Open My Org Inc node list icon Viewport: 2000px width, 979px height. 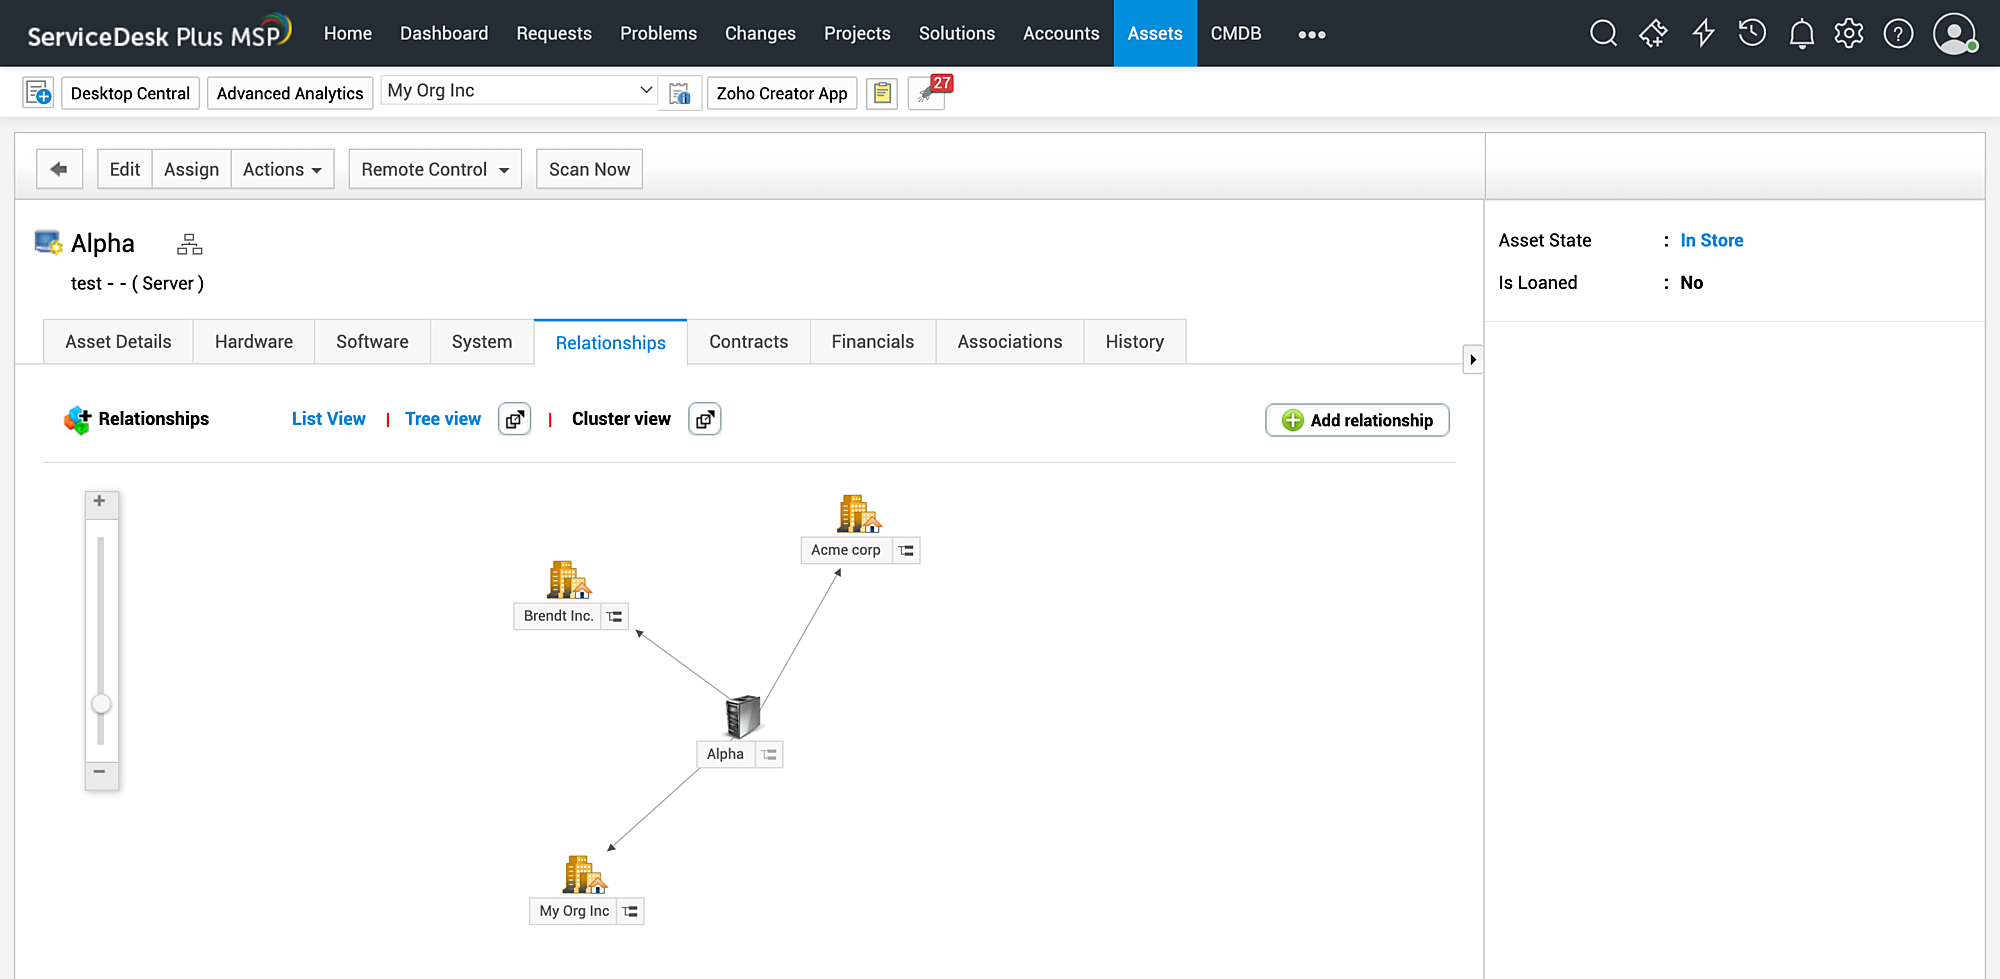(x=630, y=911)
